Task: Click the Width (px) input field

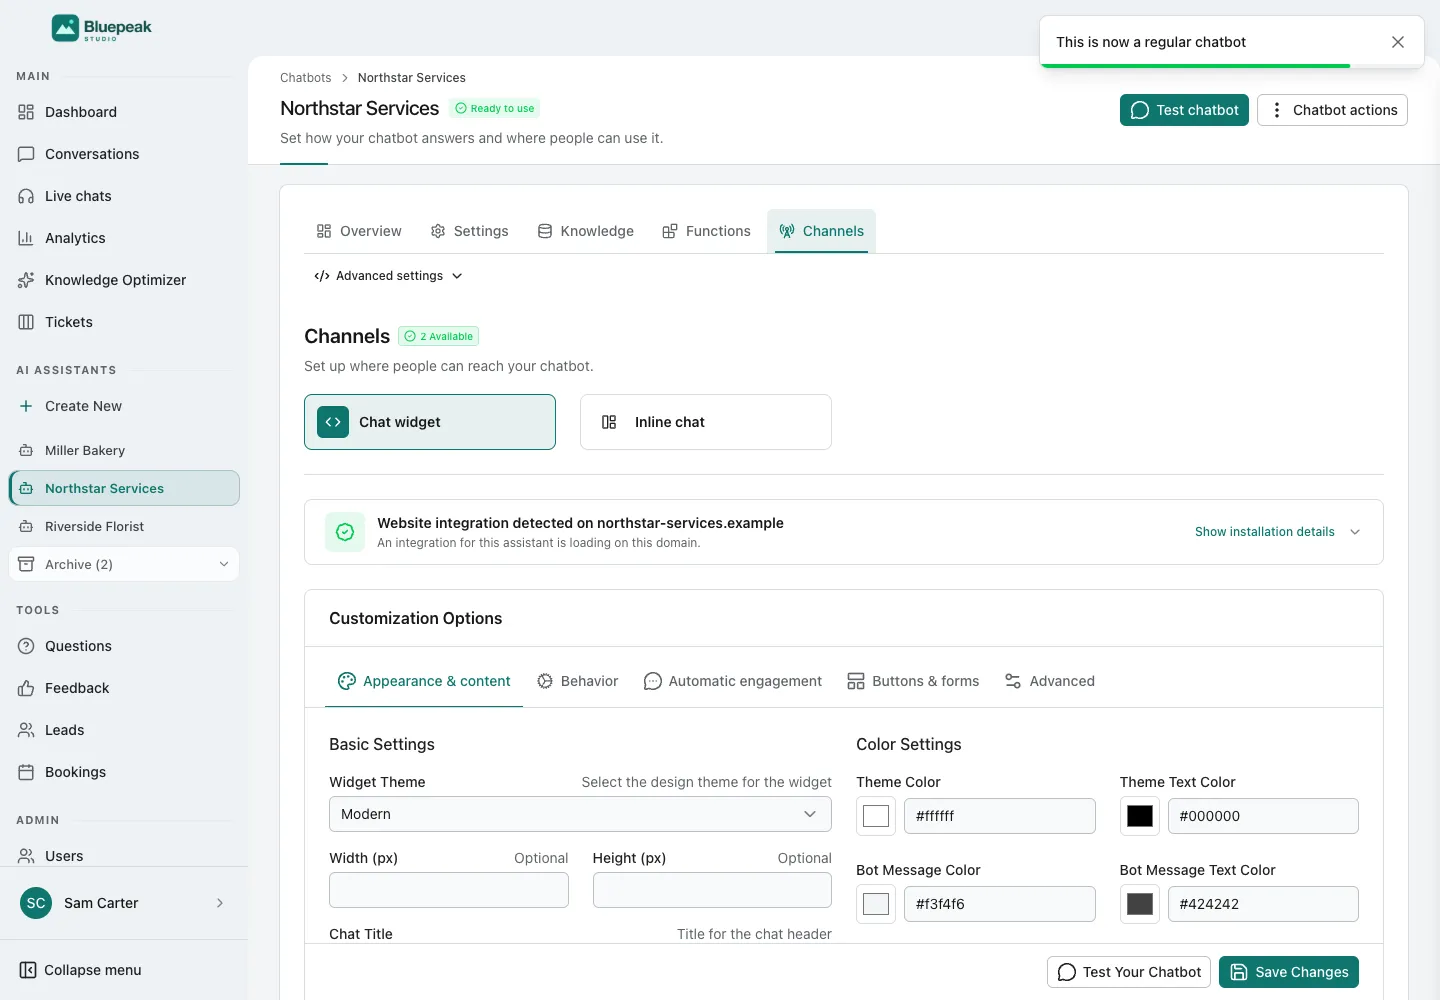Action: [449, 890]
